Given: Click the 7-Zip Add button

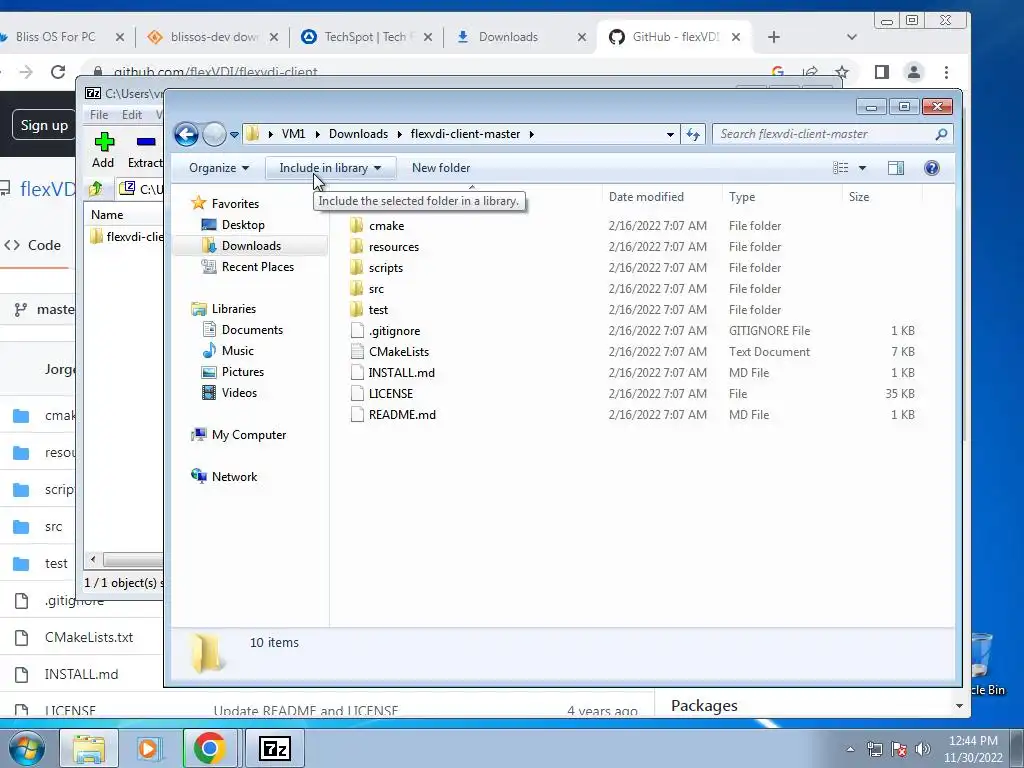Looking at the screenshot, I should (x=103, y=150).
